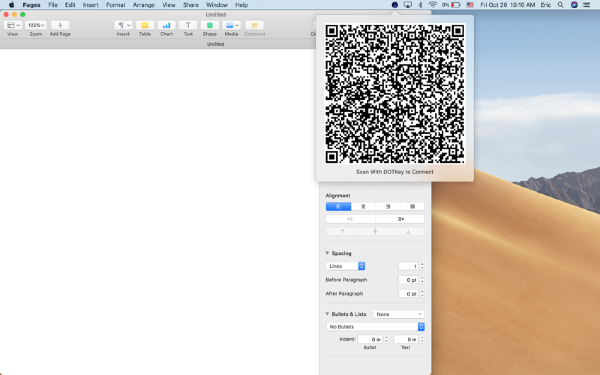Image resolution: width=600 pixels, height=375 pixels.
Task: Click the Before Paragraph stepper
Action: [x=422, y=280]
